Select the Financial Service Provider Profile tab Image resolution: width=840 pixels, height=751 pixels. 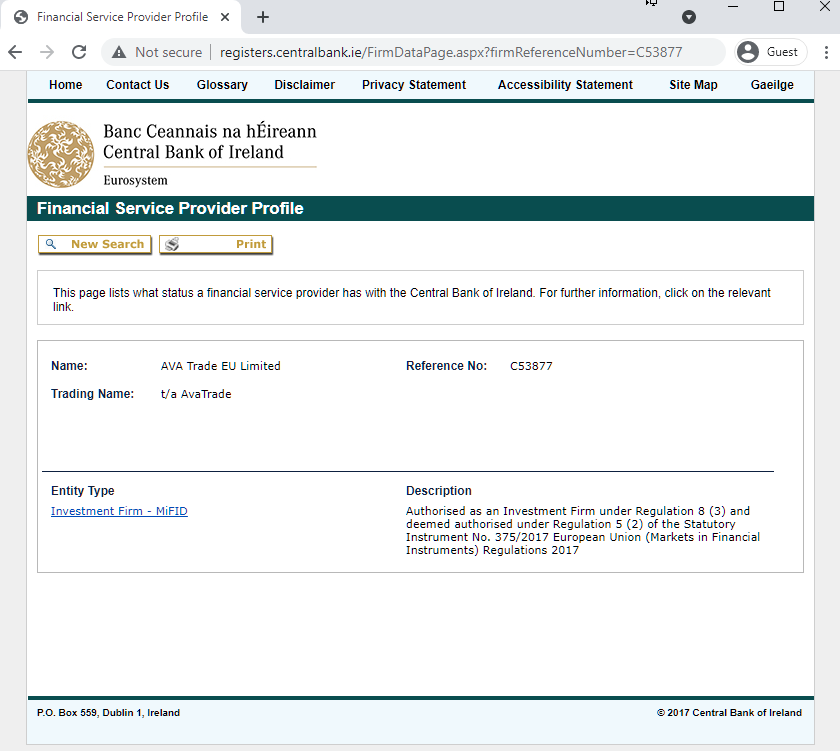[121, 17]
